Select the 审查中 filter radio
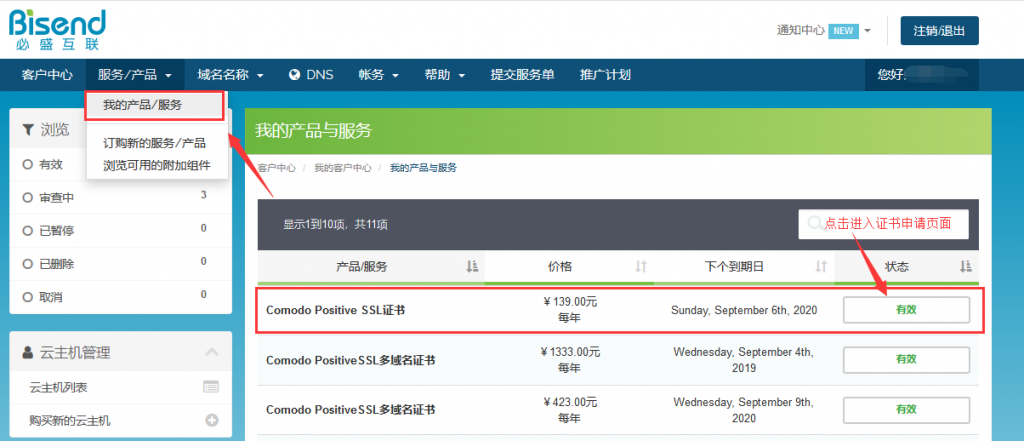The height and width of the screenshot is (441, 1024). (27, 197)
